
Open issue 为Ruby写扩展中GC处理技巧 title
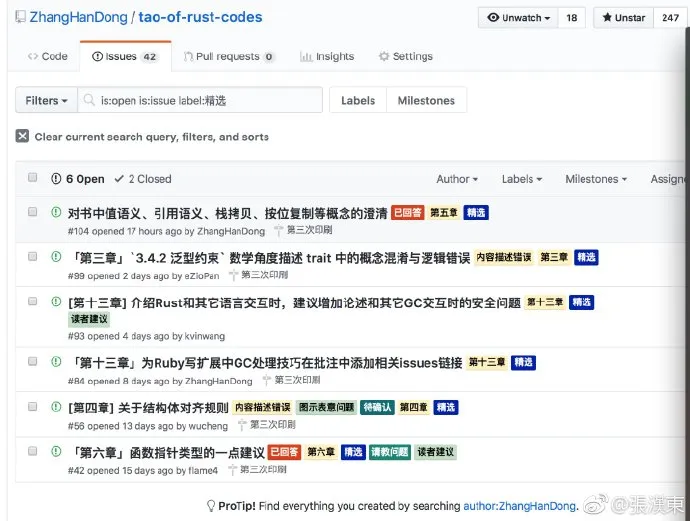[267, 363]
